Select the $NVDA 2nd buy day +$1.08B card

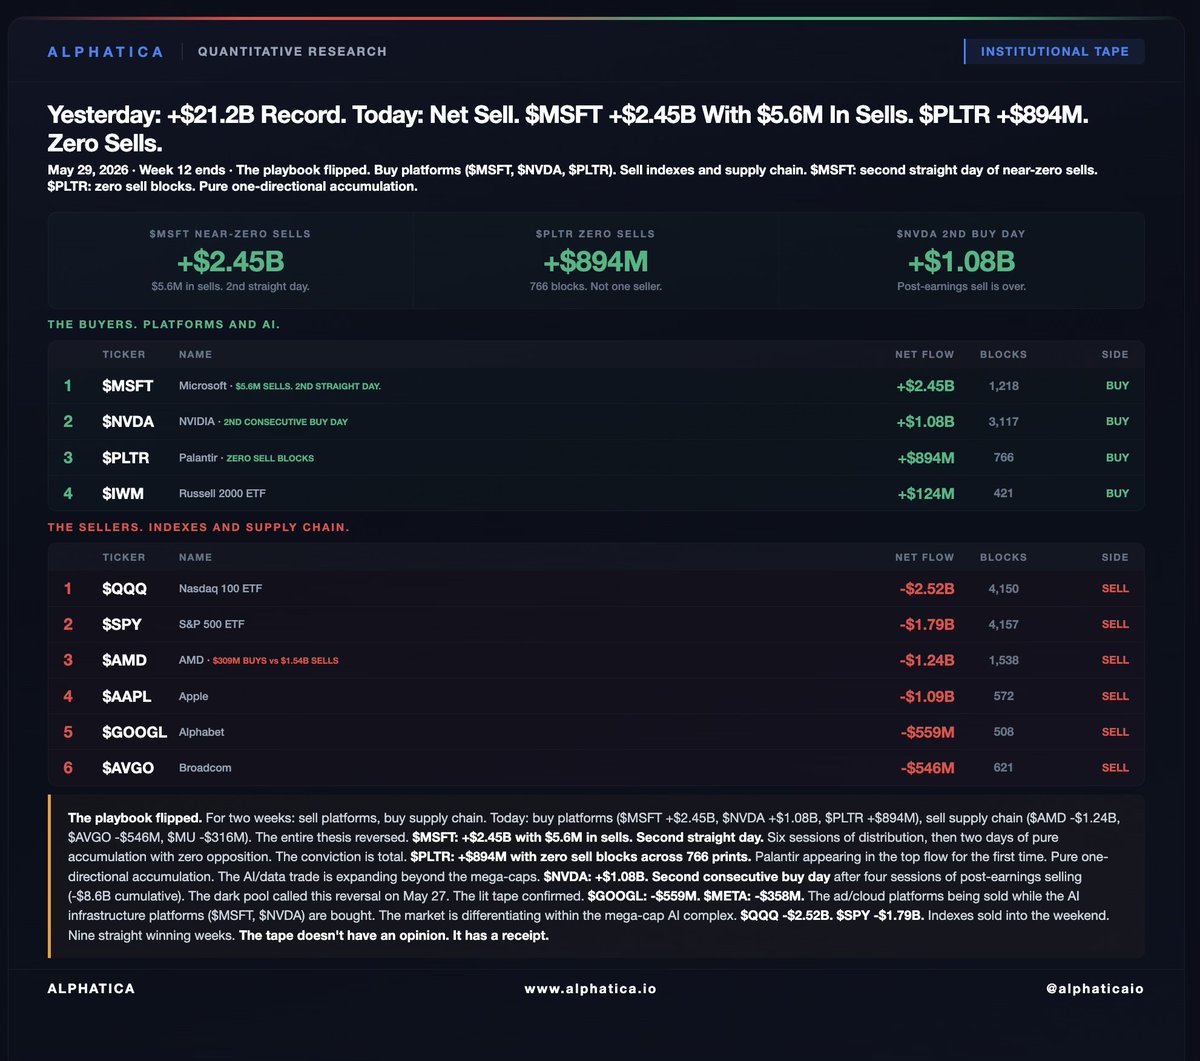(961, 260)
